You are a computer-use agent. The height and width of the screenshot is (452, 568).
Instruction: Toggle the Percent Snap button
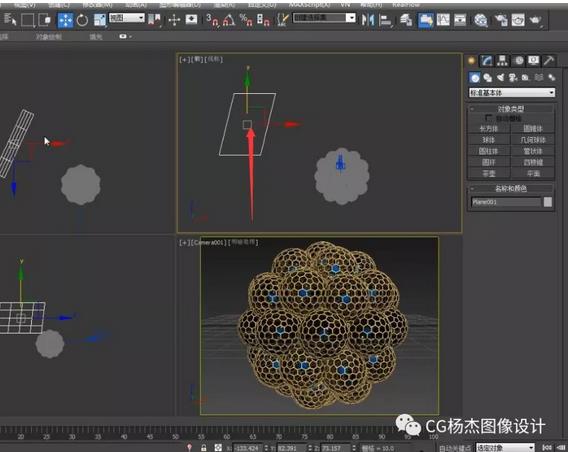tap(246, 20)
